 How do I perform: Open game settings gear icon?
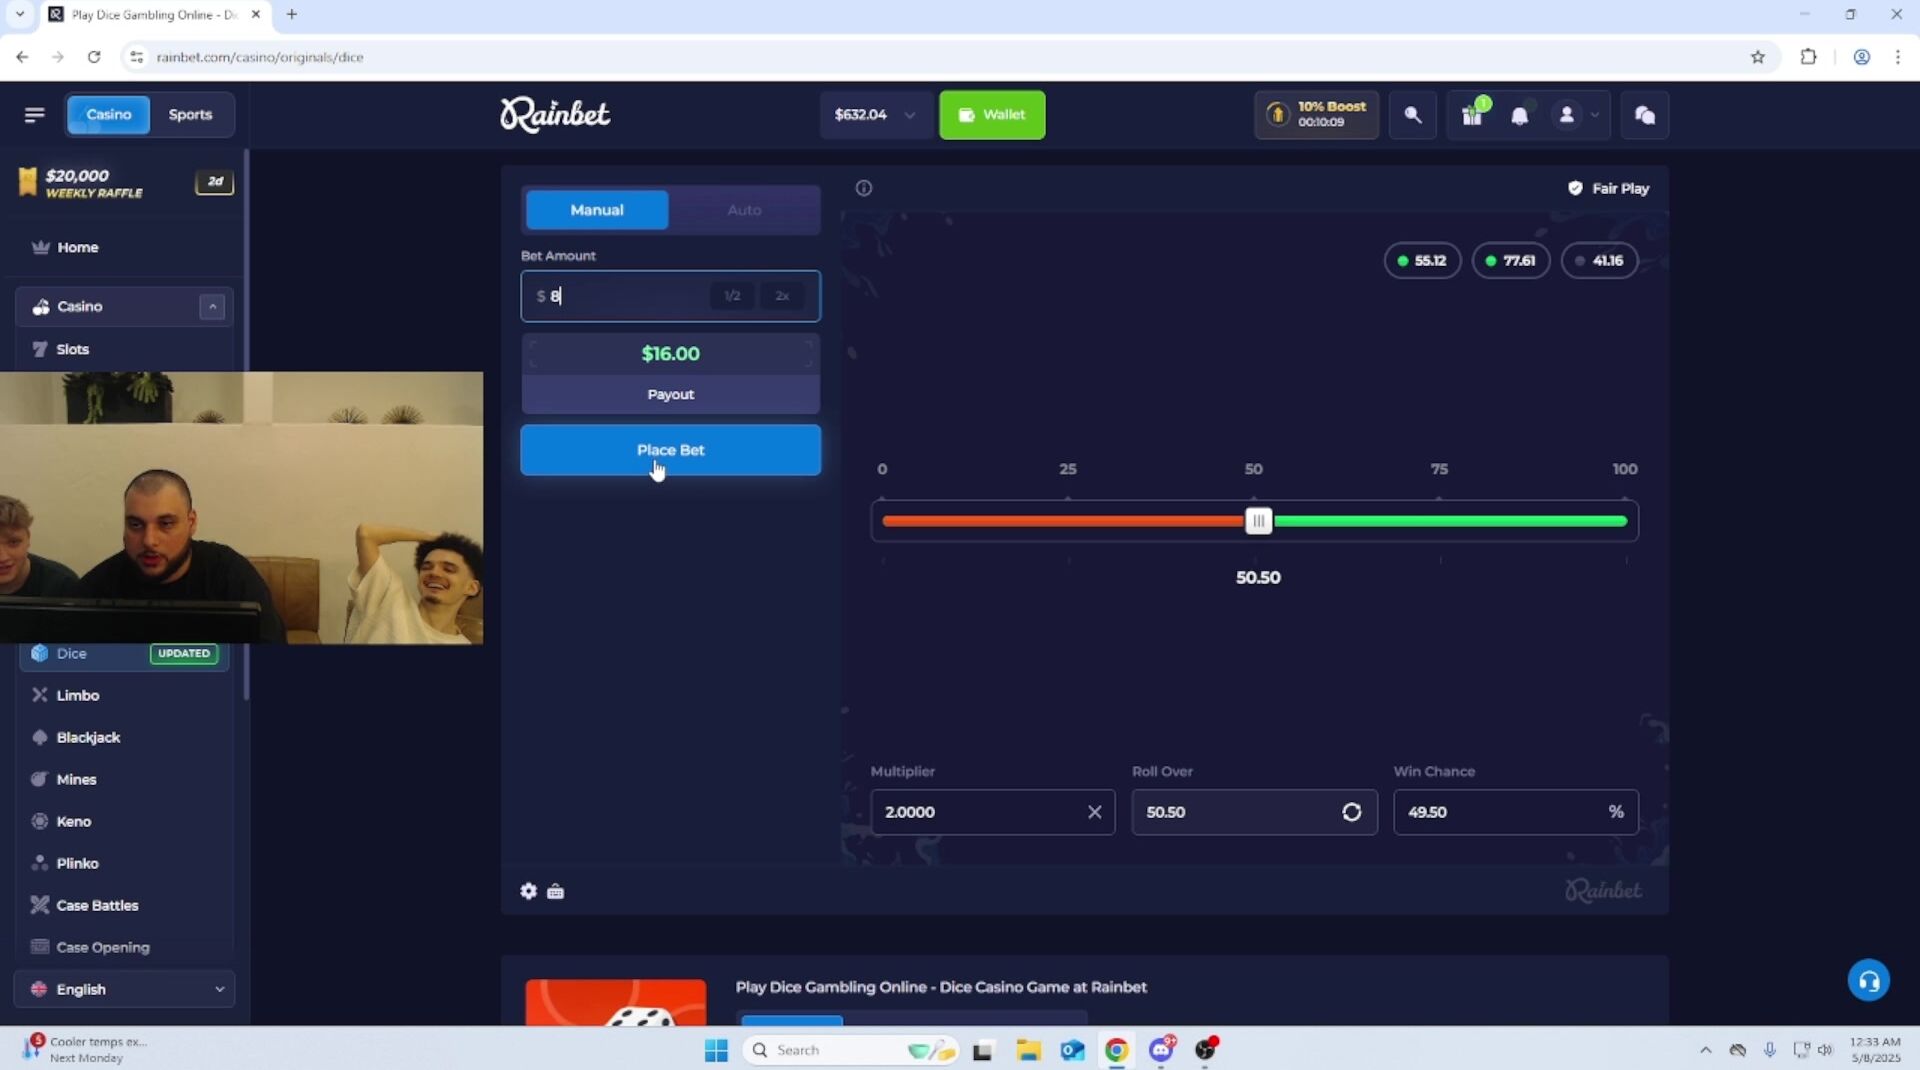pos(528,891)
